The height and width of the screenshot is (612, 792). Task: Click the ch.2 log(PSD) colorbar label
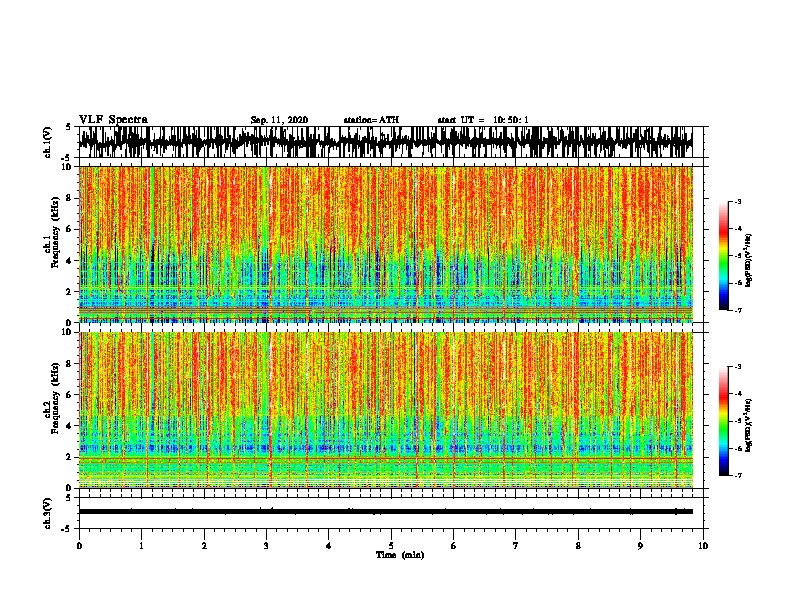(749, 426)
